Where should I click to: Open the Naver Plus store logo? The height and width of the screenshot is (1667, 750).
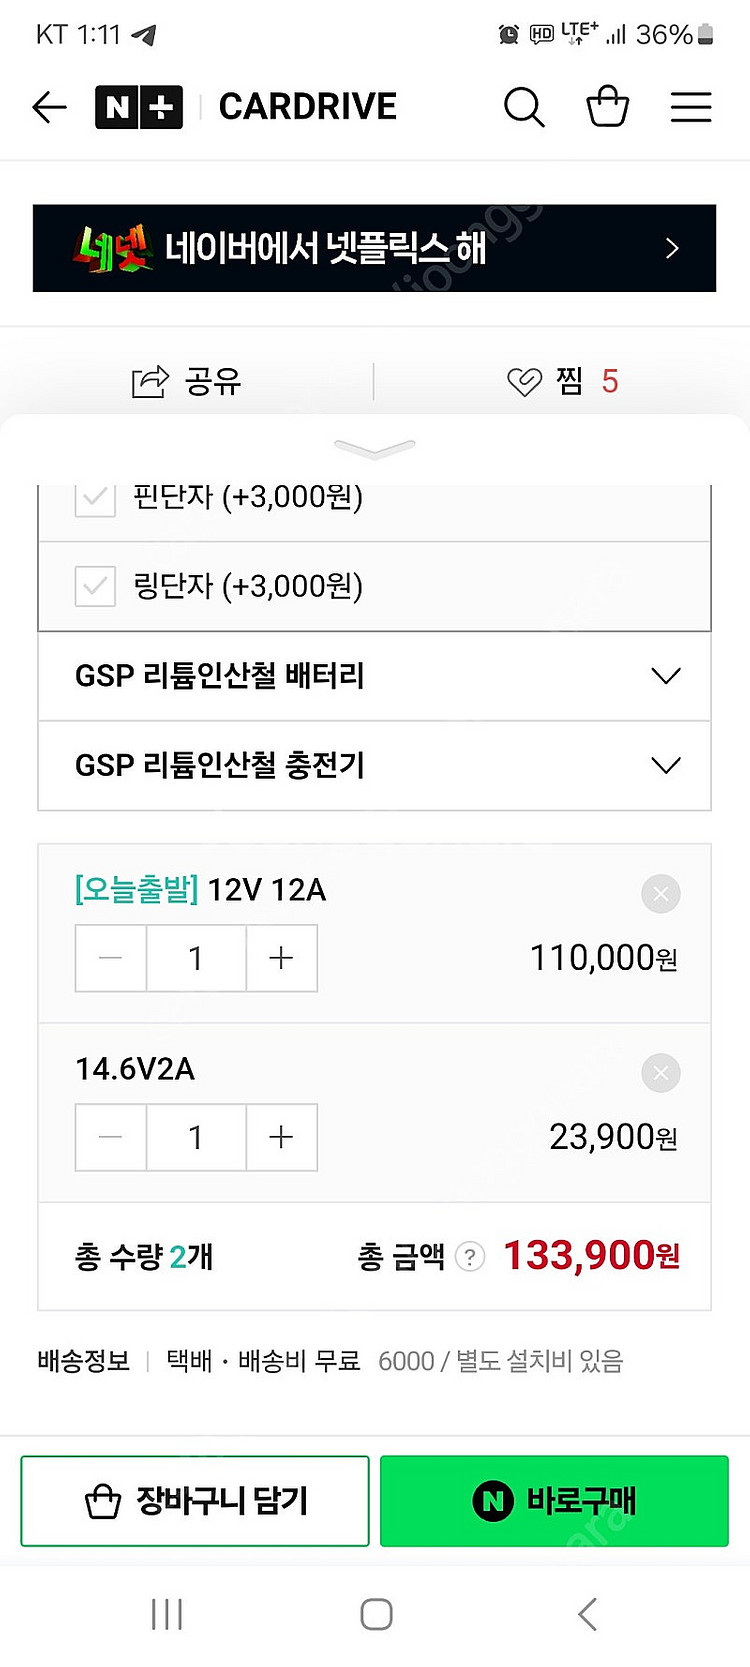[x=139, y=107]
